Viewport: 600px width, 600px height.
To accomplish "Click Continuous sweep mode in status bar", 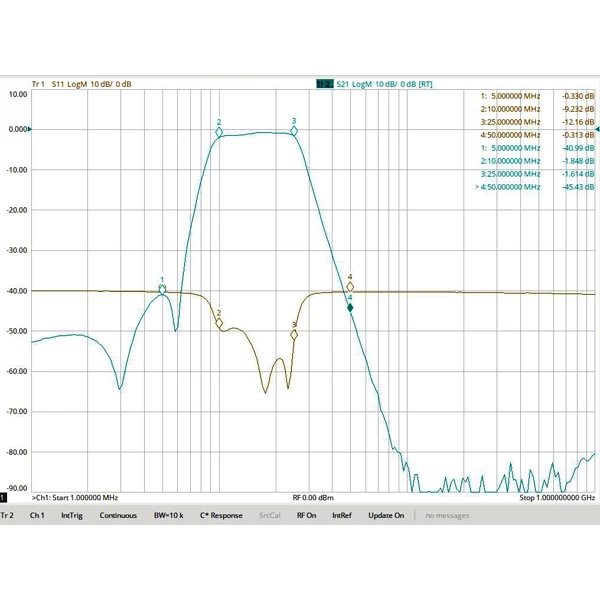I will point(118,515).
